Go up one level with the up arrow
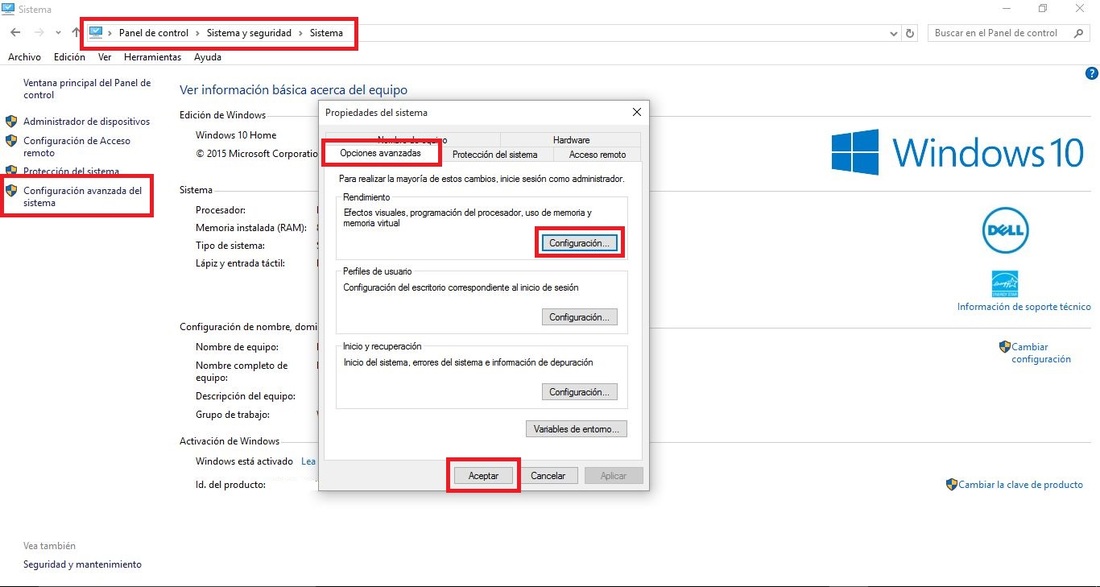This screenshot has height=587, width=1100. 76,33
